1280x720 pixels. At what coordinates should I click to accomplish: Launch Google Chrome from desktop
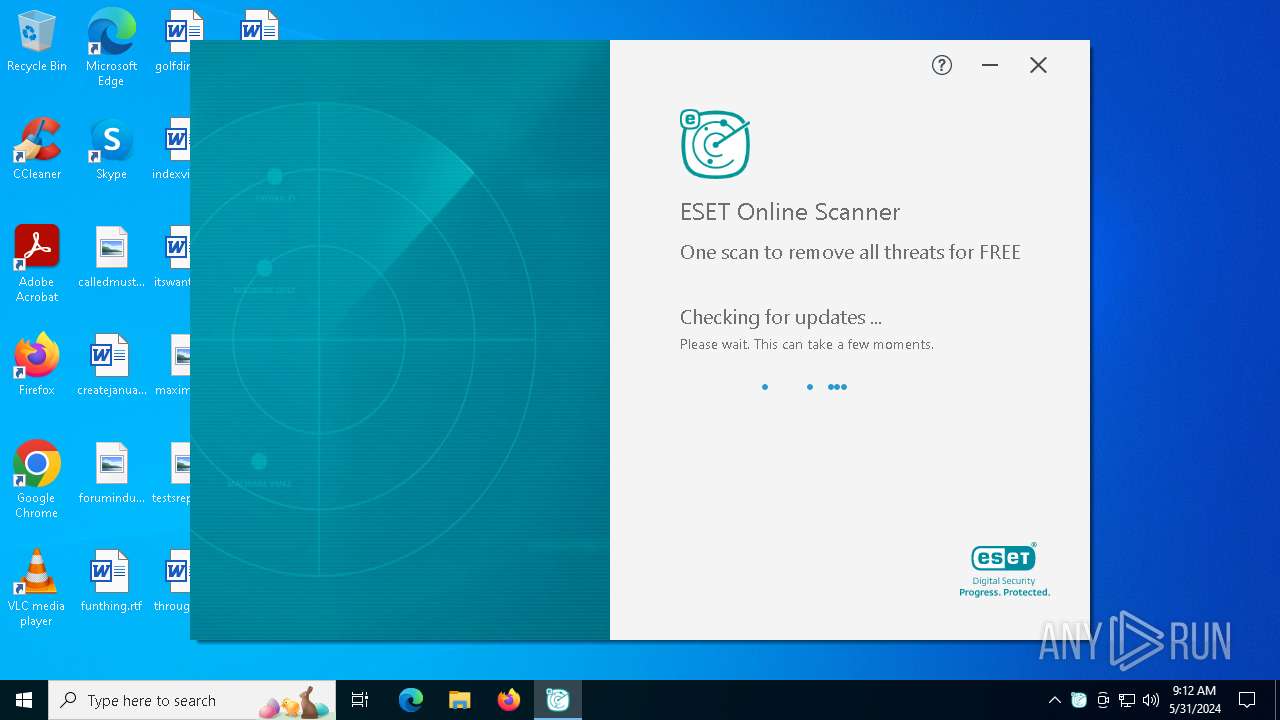click(37, 480)
